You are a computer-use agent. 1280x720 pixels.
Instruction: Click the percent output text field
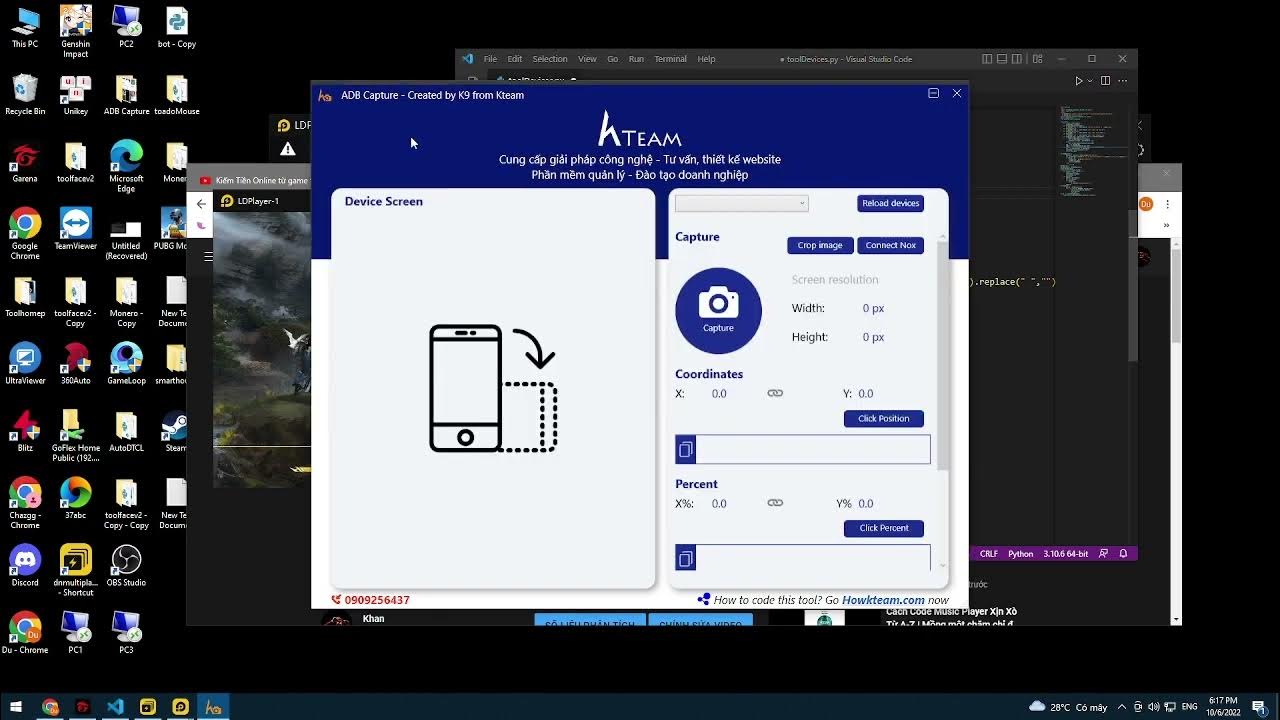[812, 559]
